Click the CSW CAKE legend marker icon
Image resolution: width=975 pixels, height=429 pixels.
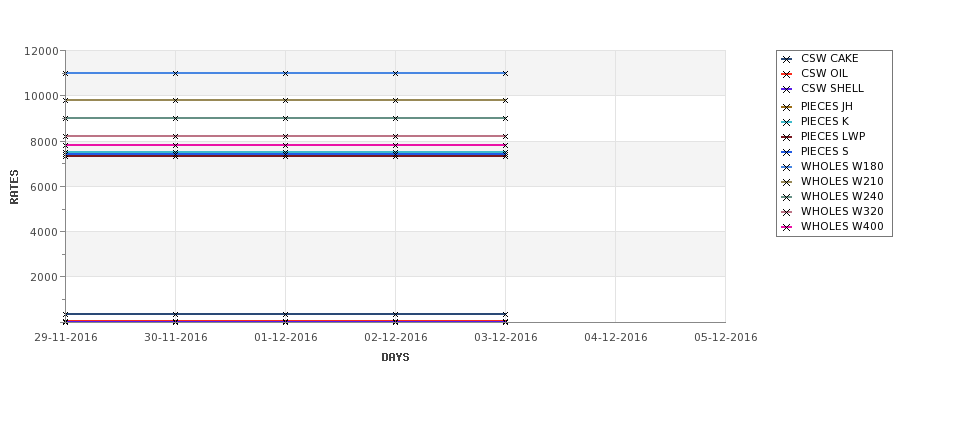click(x=787, y=59)
